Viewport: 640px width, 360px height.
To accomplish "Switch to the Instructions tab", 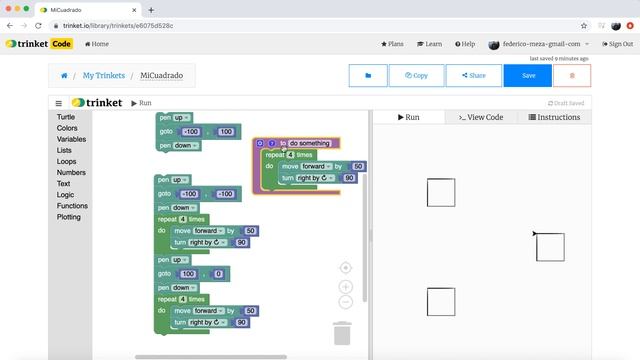I will (554, 117).
